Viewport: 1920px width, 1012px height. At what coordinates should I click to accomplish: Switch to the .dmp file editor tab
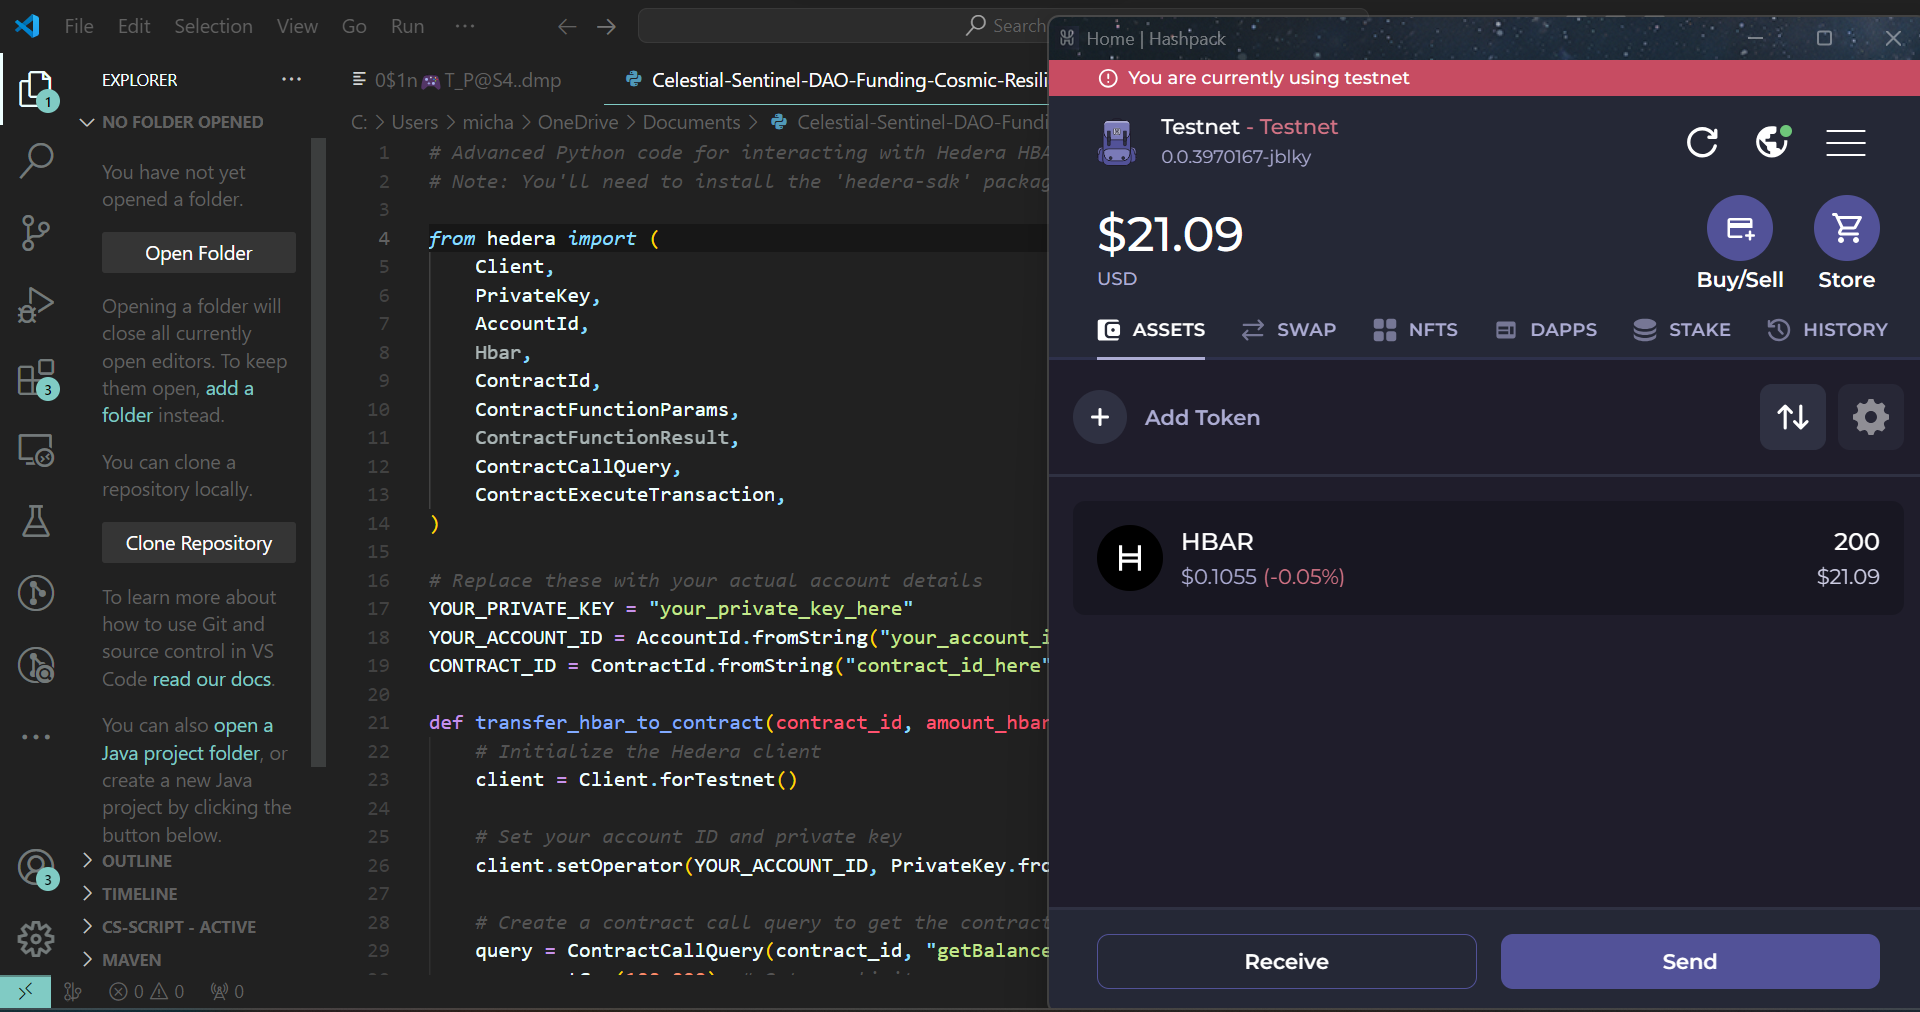(x=457, y=80)
